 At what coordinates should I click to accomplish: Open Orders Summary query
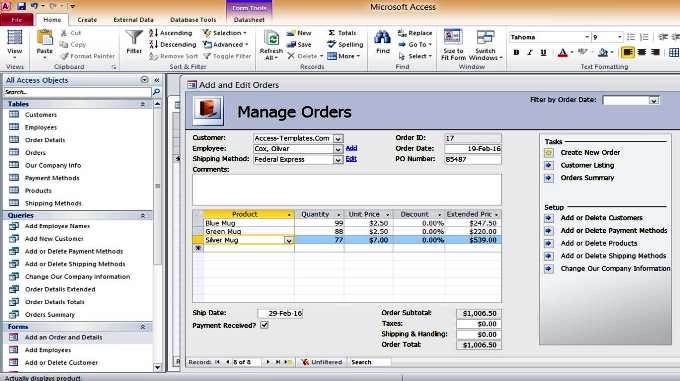[x=50, y=315]
